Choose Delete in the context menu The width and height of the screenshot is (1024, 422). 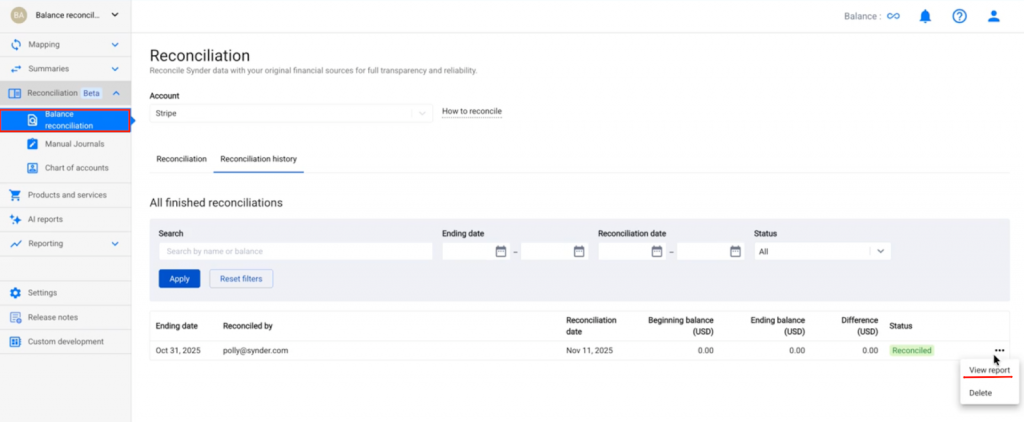[980, 393]
